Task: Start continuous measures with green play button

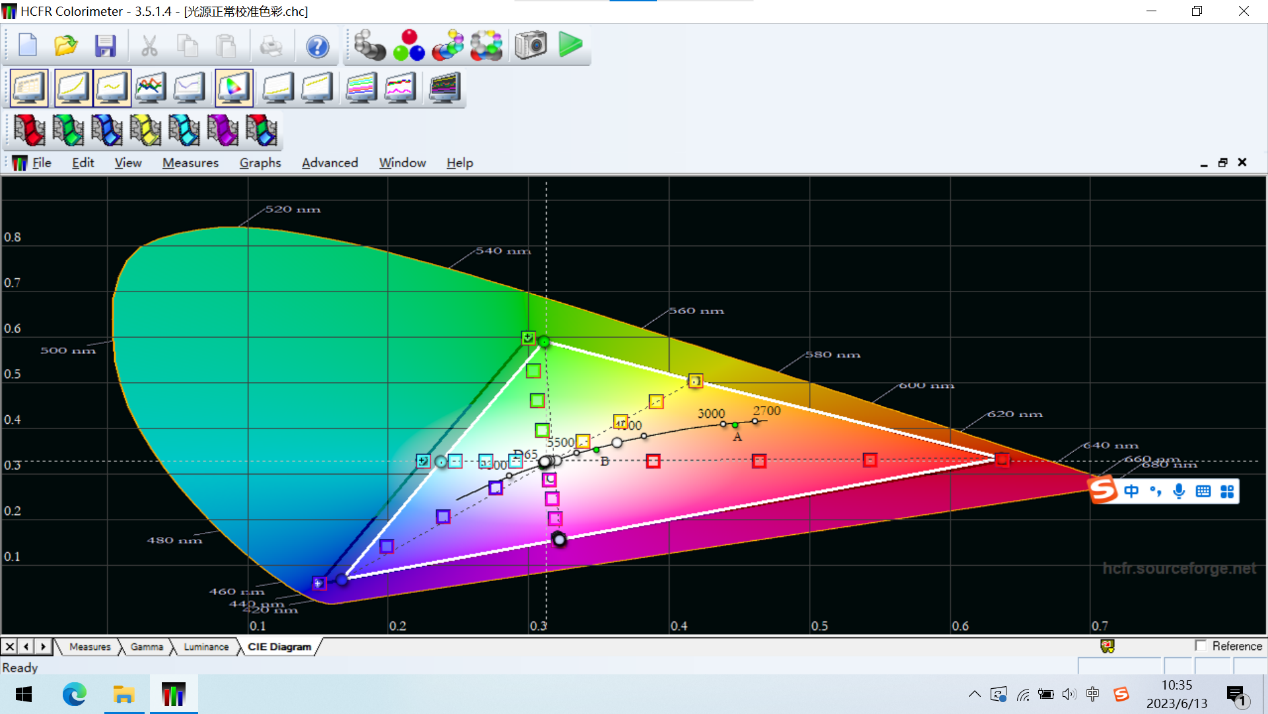Action: point(570,45)
